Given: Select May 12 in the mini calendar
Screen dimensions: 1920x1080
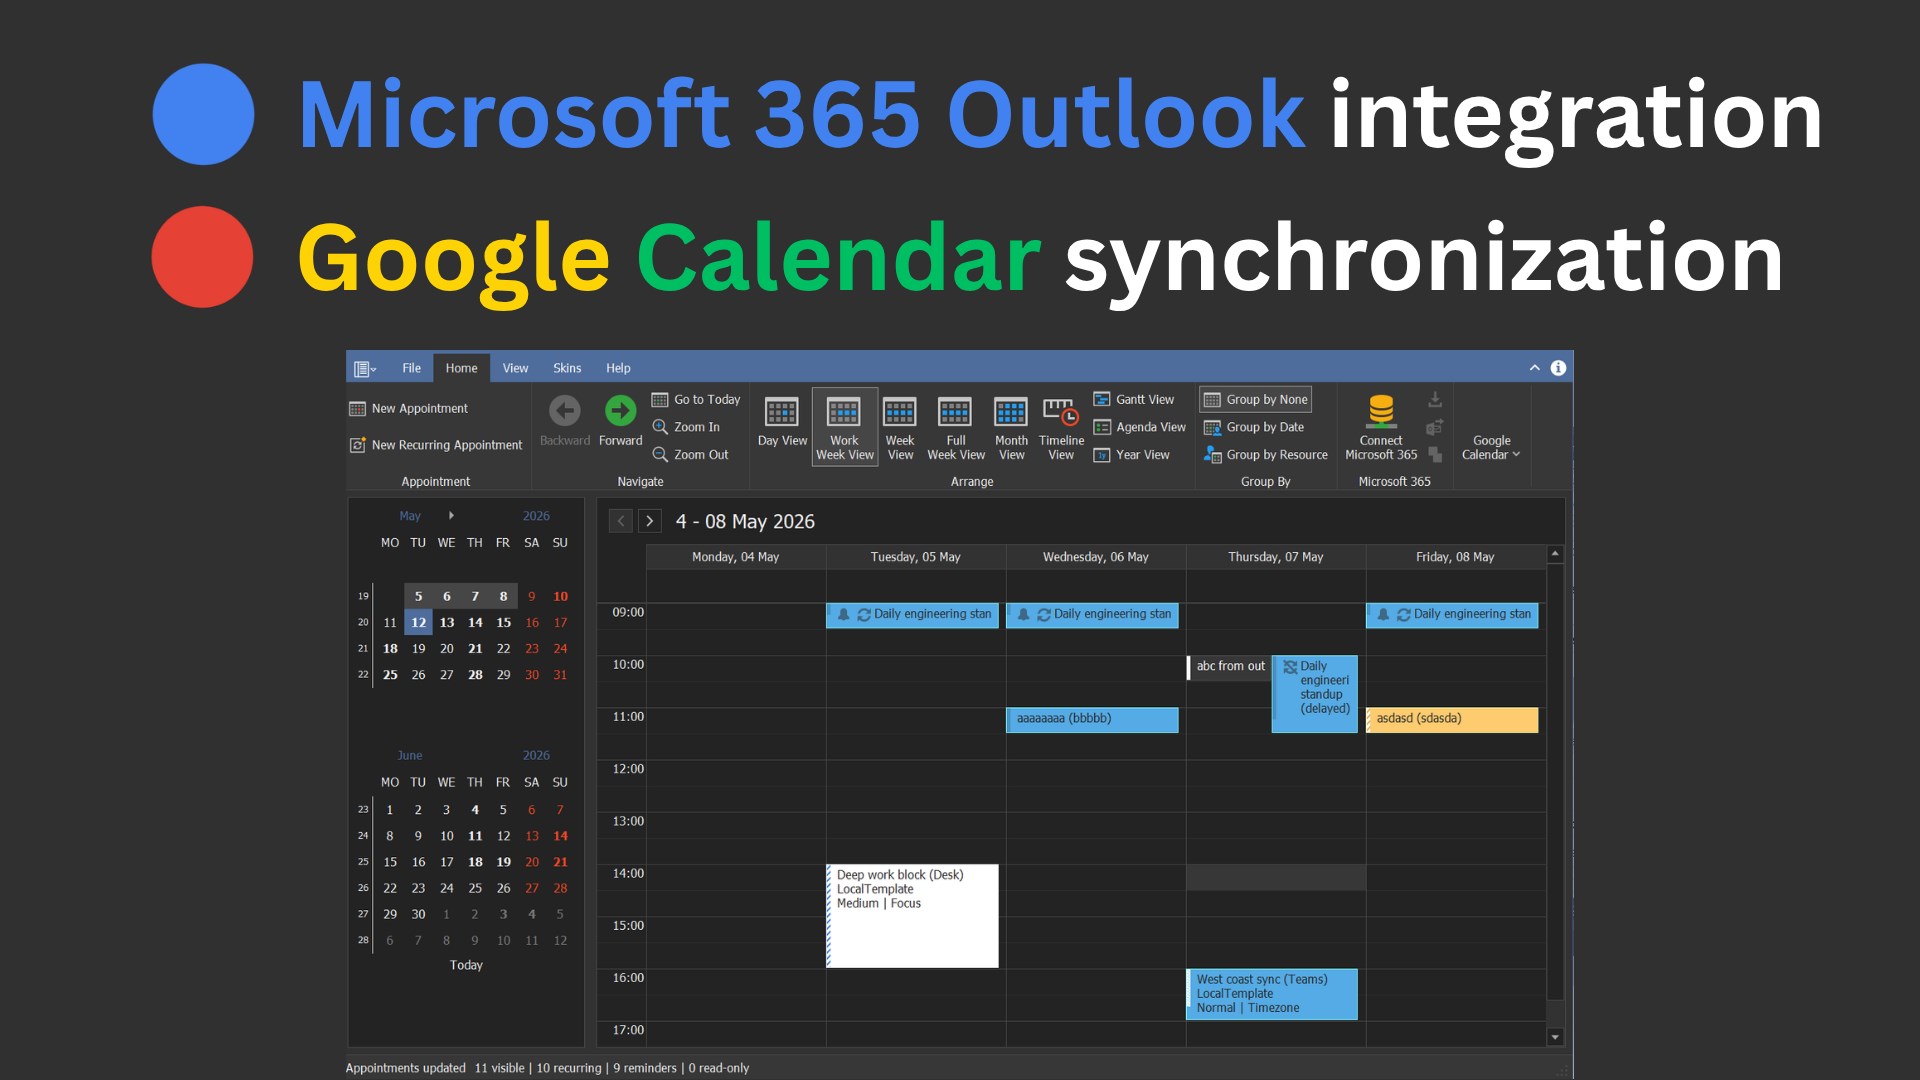Looking at the screenshot, I should (418, 622).
